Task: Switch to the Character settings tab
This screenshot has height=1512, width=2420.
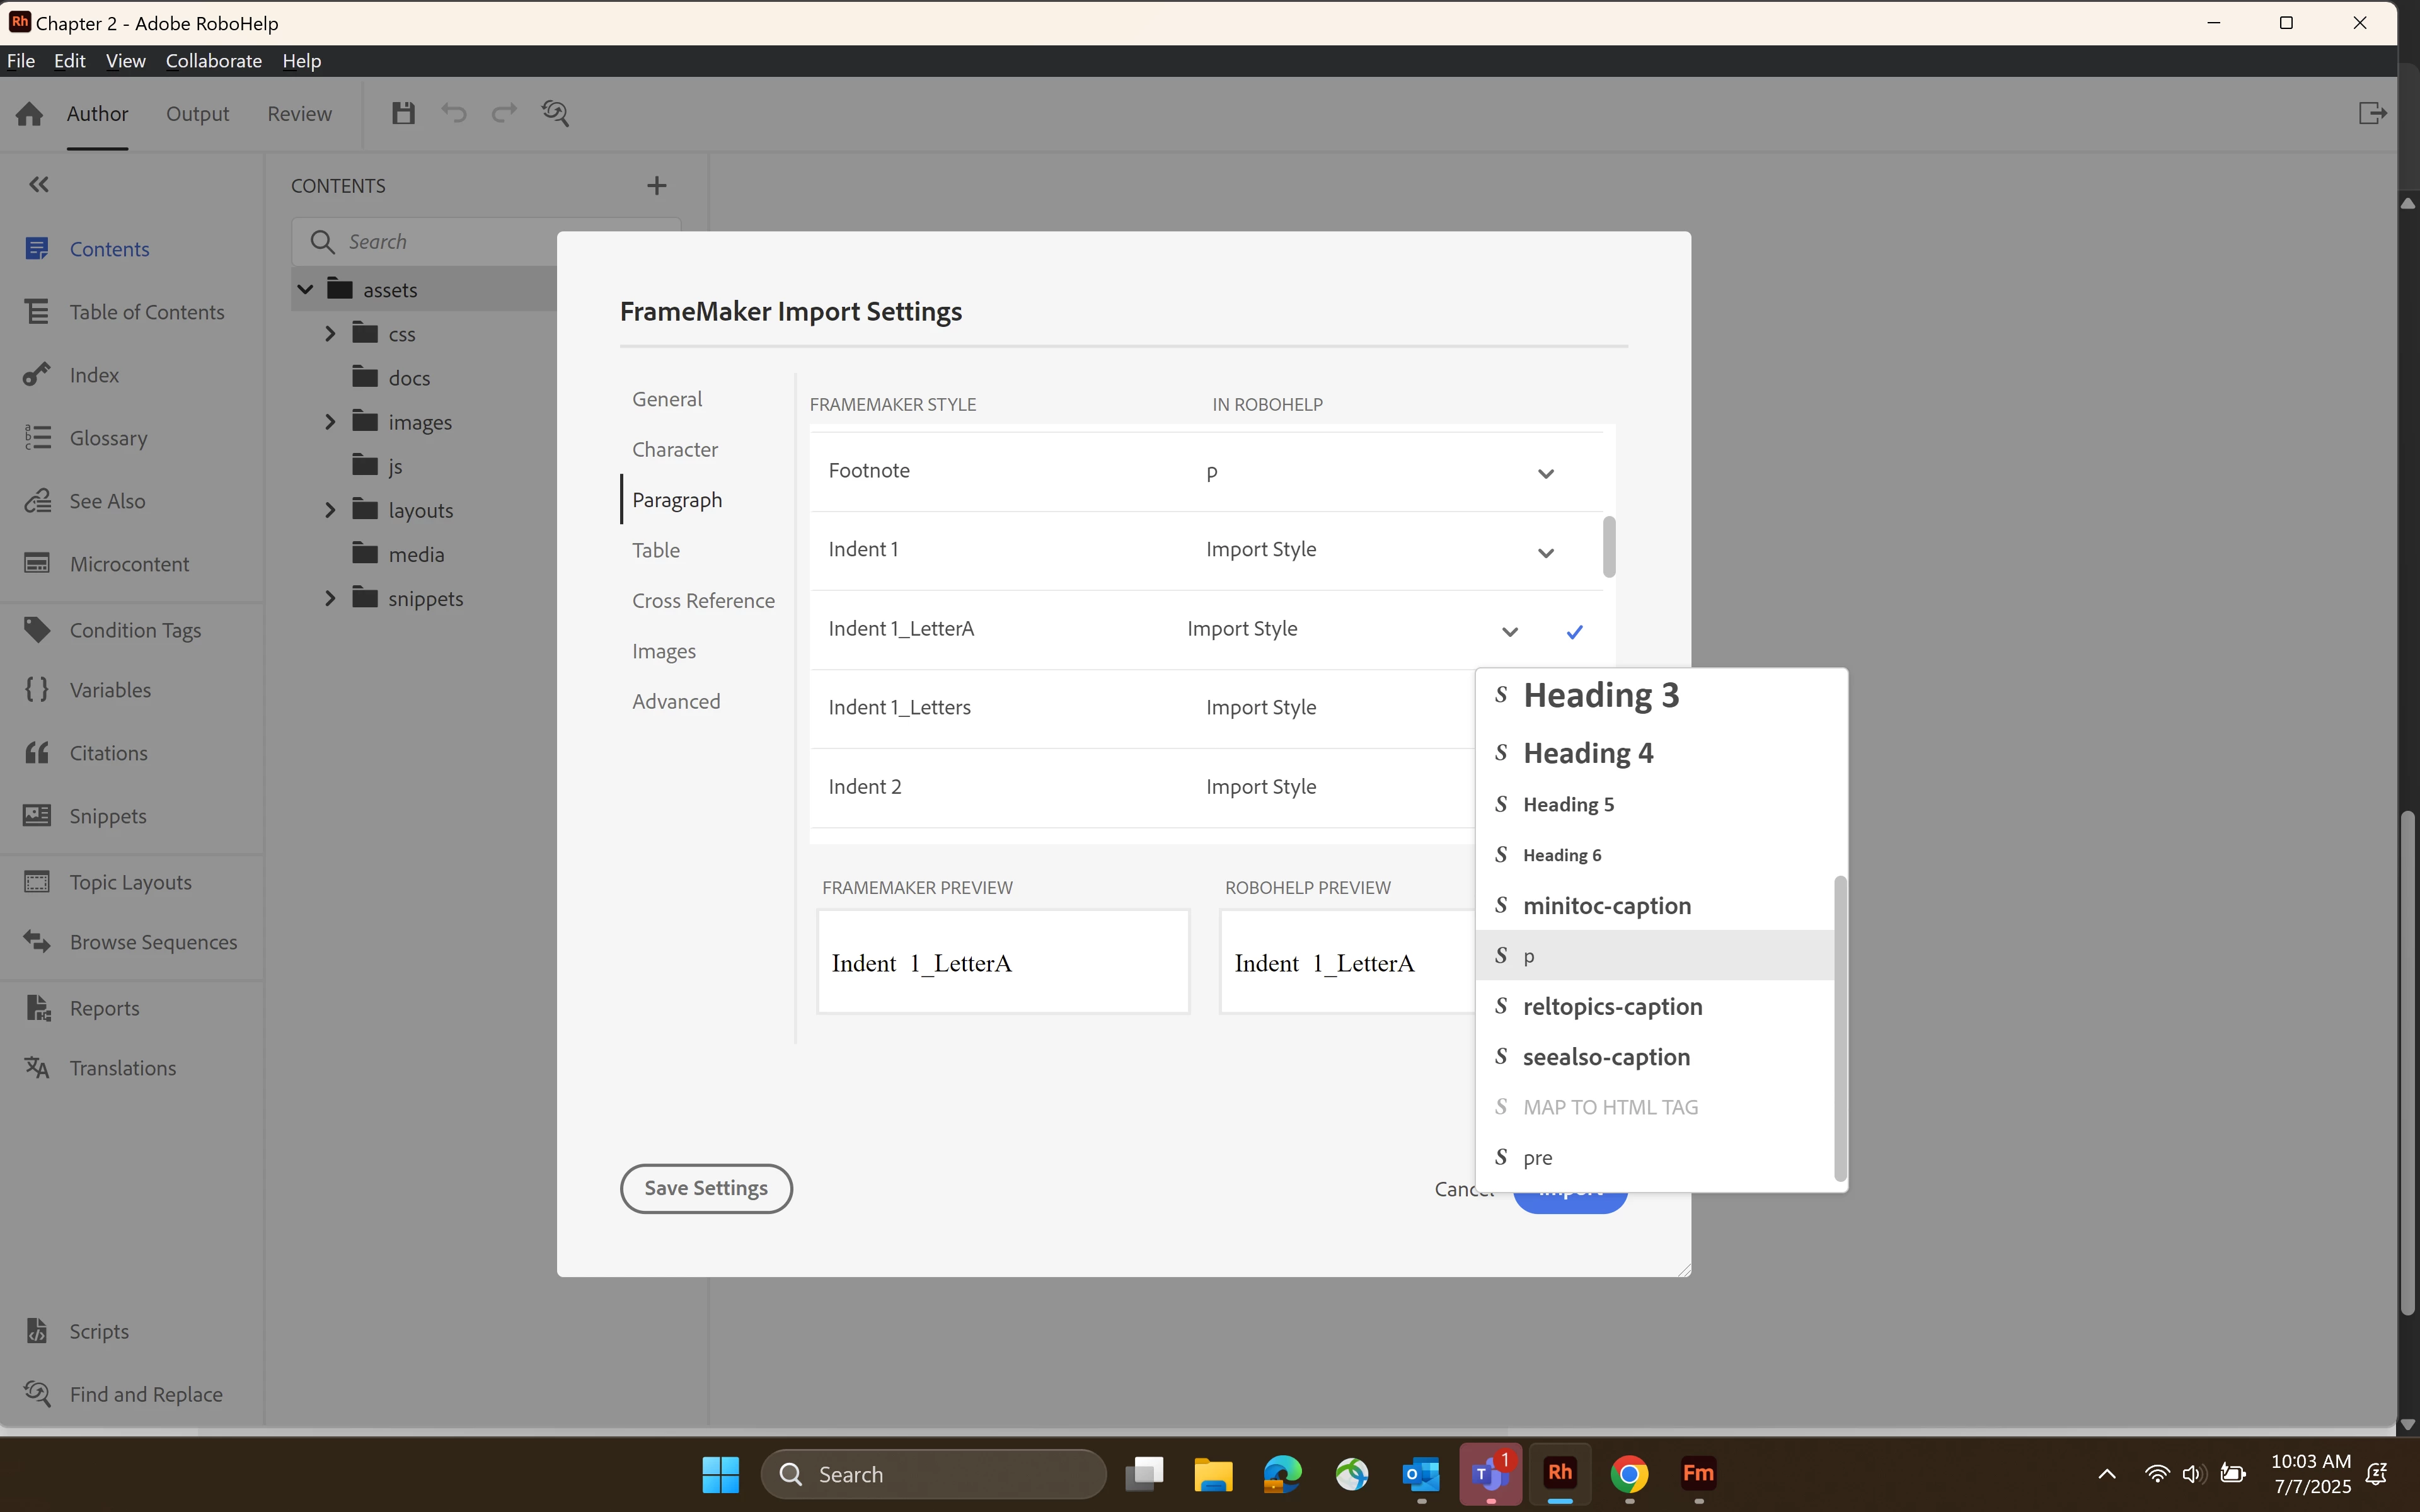Action: pos(675,449)
